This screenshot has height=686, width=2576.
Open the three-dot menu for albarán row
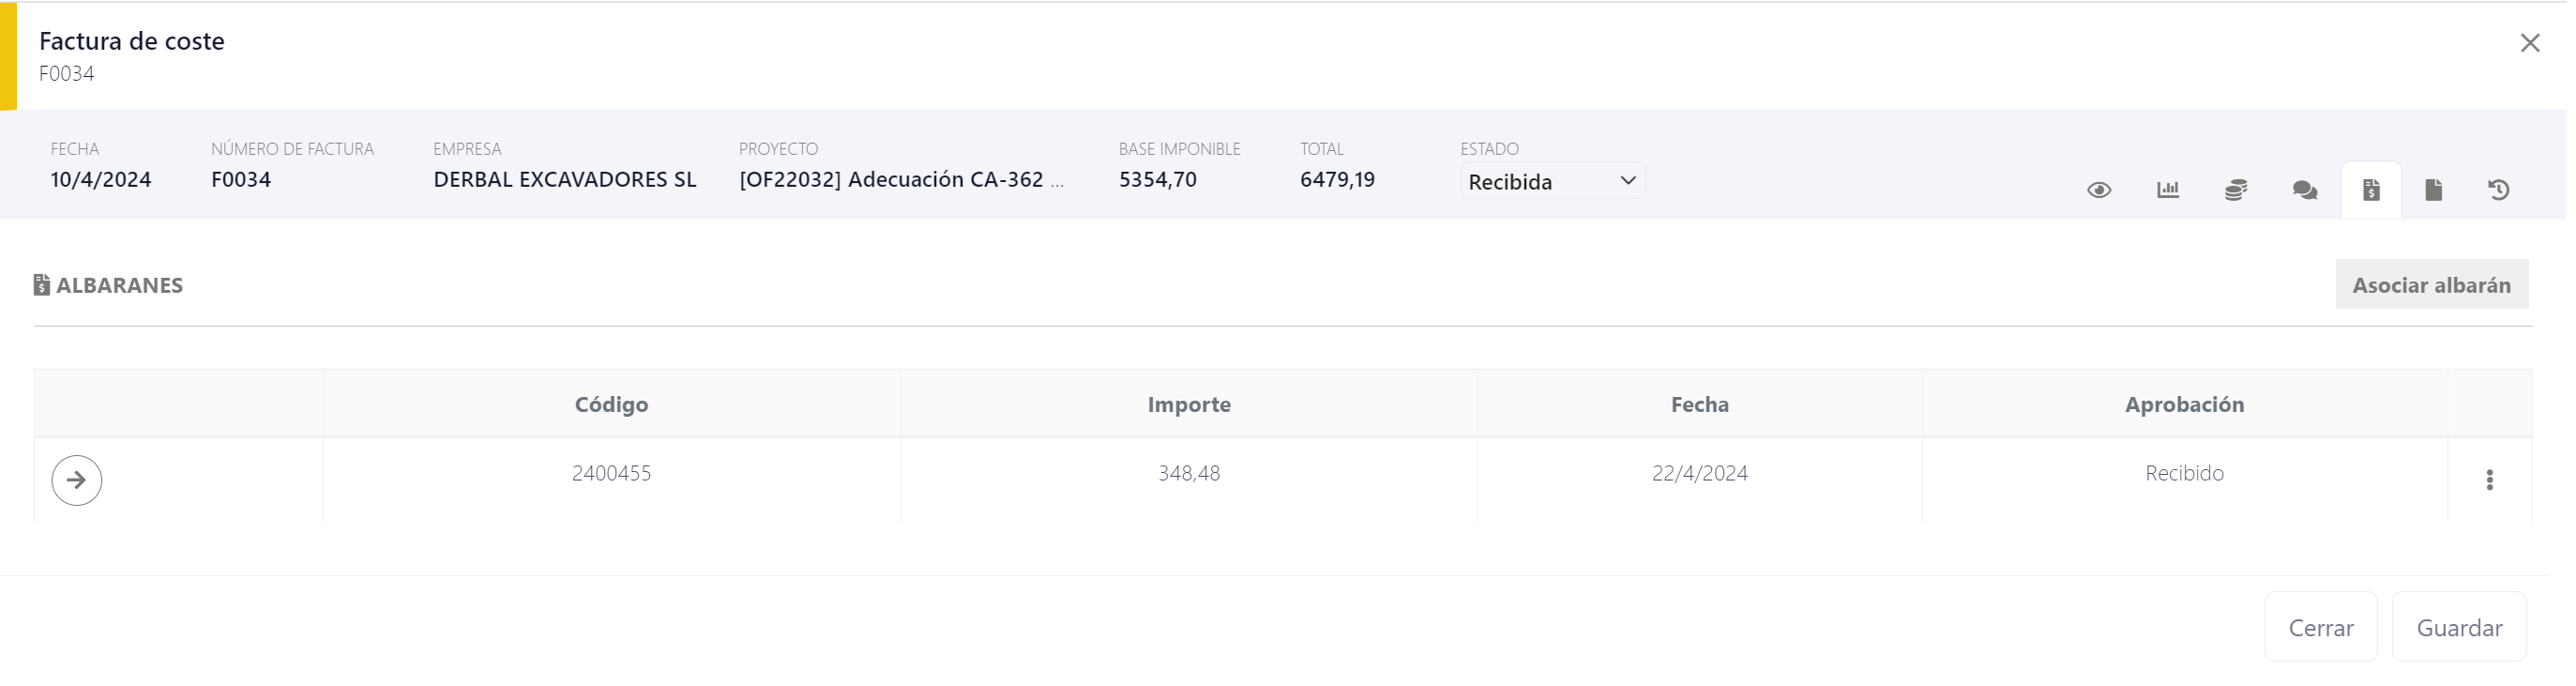tap(2490, 480)
